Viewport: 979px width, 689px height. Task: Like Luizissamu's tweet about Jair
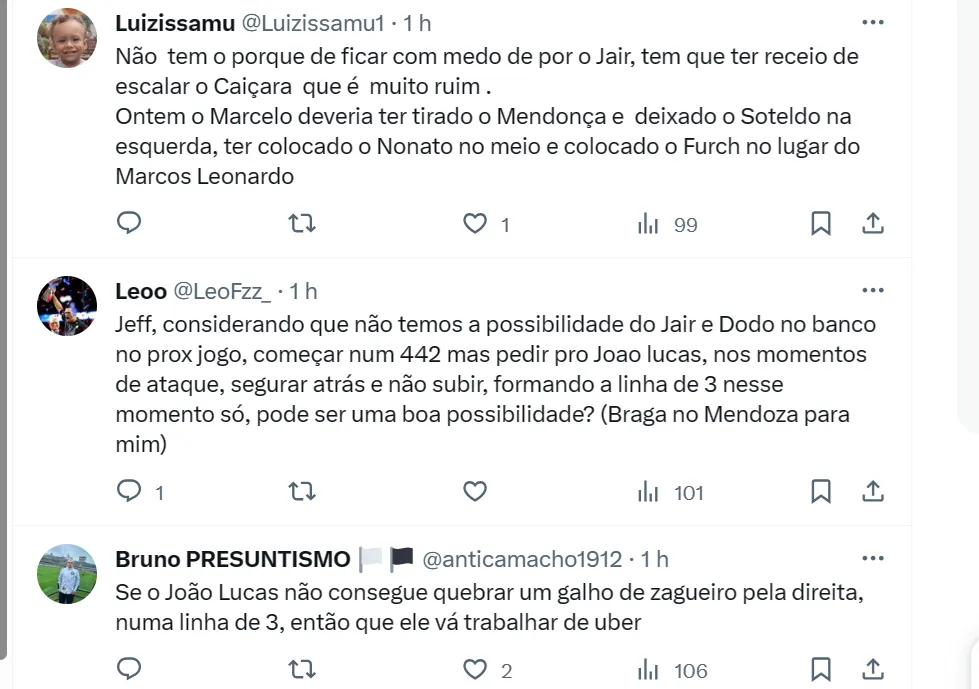tap(475, 224)
